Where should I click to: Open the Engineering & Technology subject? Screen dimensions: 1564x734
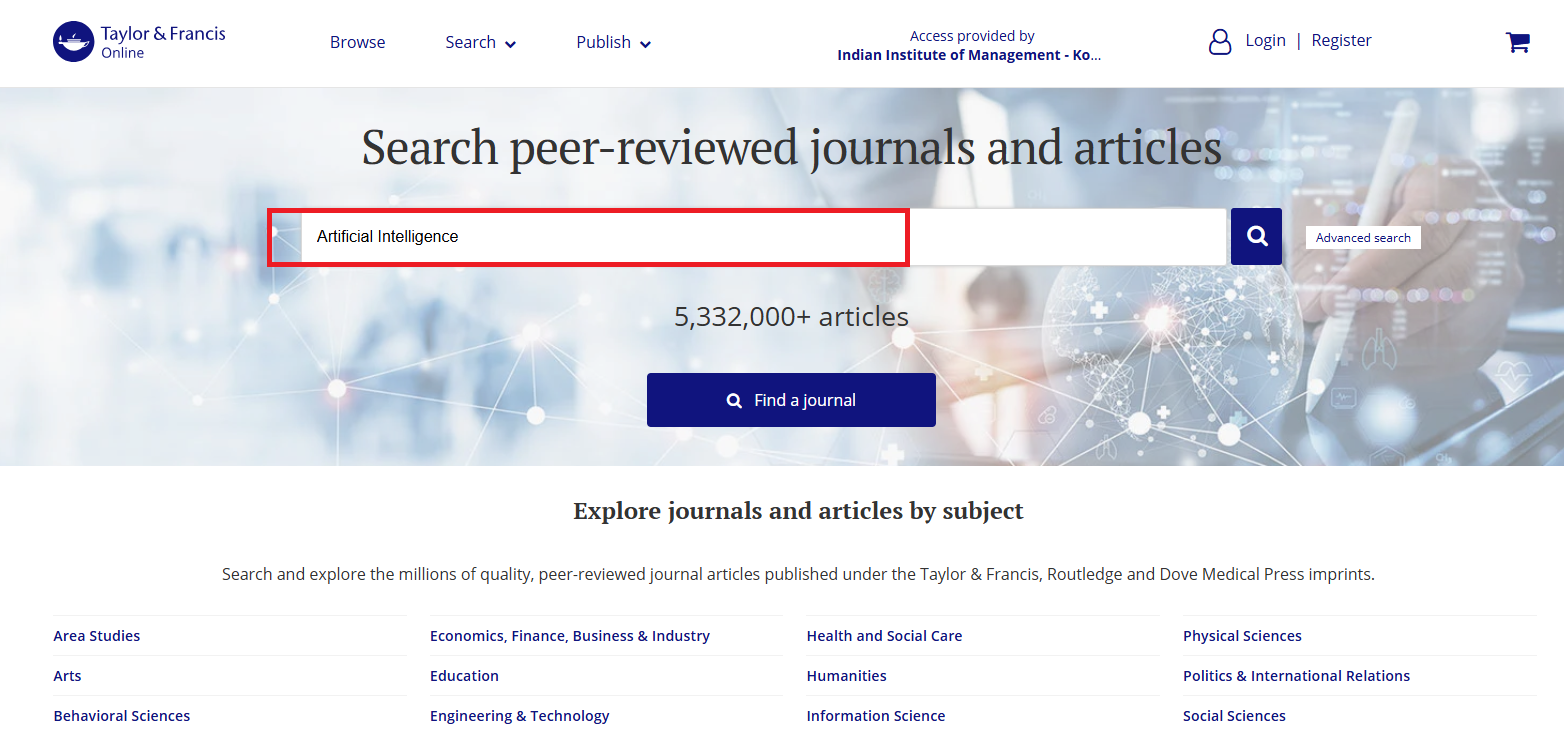(x=519, y=716)
